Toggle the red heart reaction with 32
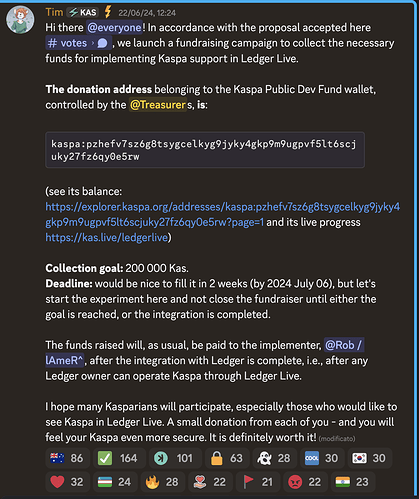Image resolution: width=419 pixels, height=499 pixels. tap(67, 482)
